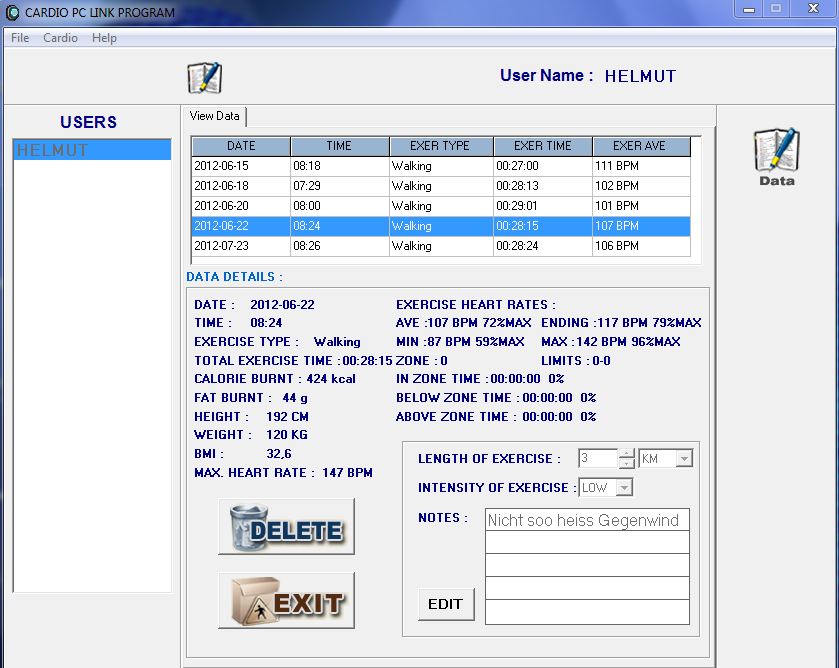Click the first notes field with Gegenwind text
Viewport: 839px width, 668px height.
click(587, 520)
